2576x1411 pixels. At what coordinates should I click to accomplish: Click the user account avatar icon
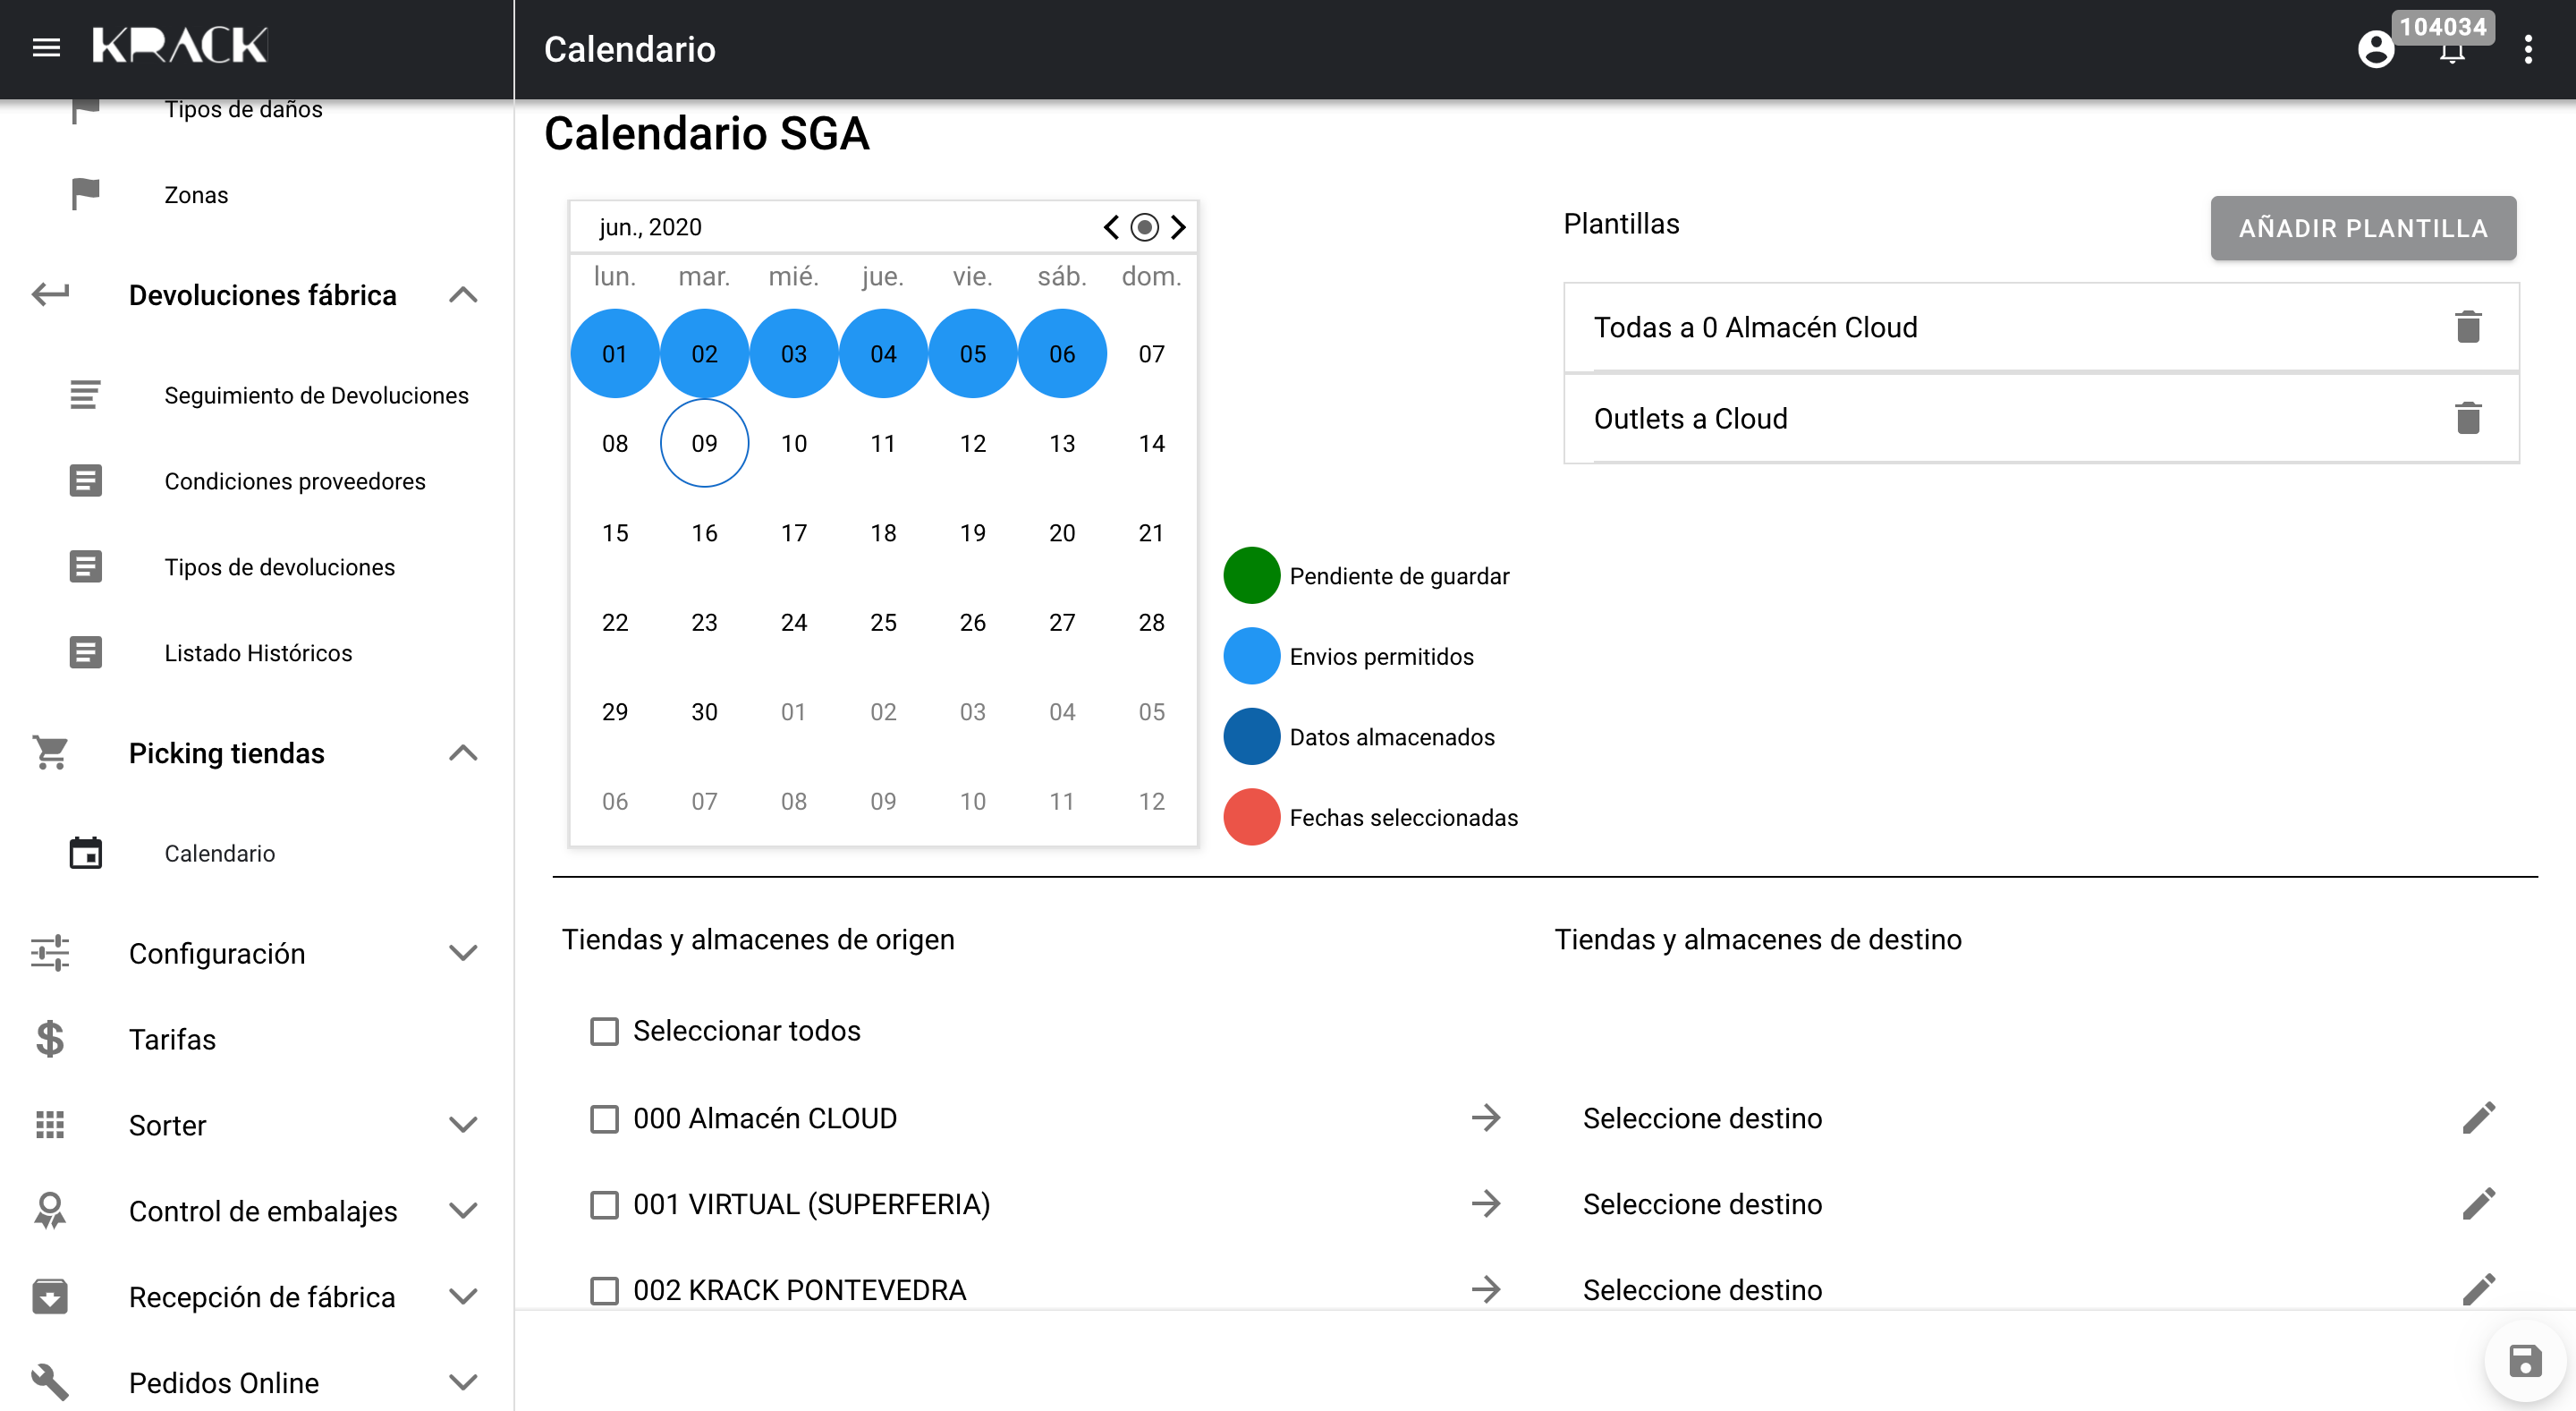[x=2375, y=49]
